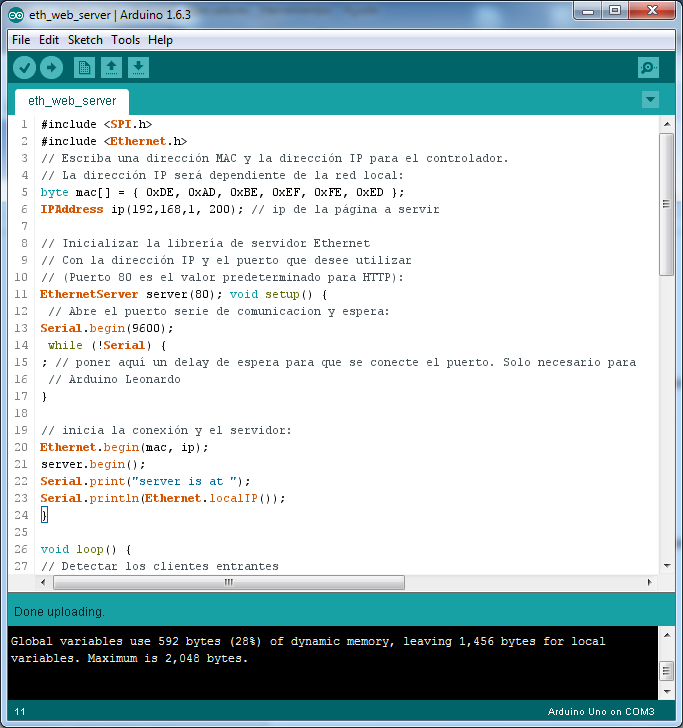Open the Edit menu
This screenshot has height=728, width=683.
(49, 40)
